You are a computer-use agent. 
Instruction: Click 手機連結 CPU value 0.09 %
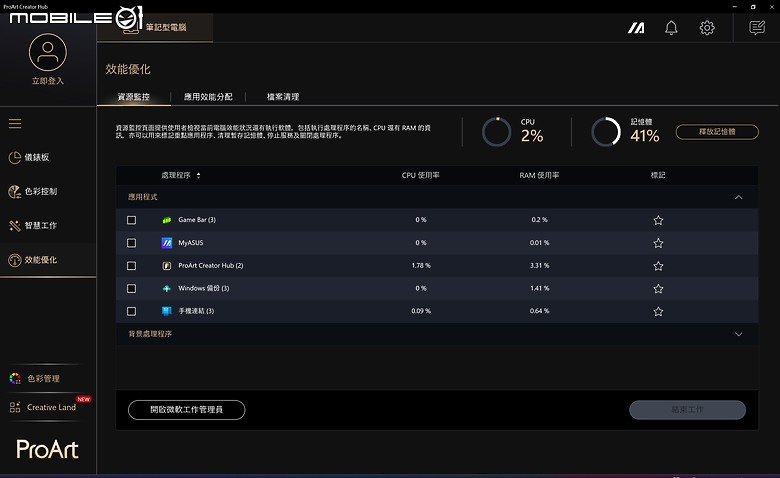click(x=421, y=311)
